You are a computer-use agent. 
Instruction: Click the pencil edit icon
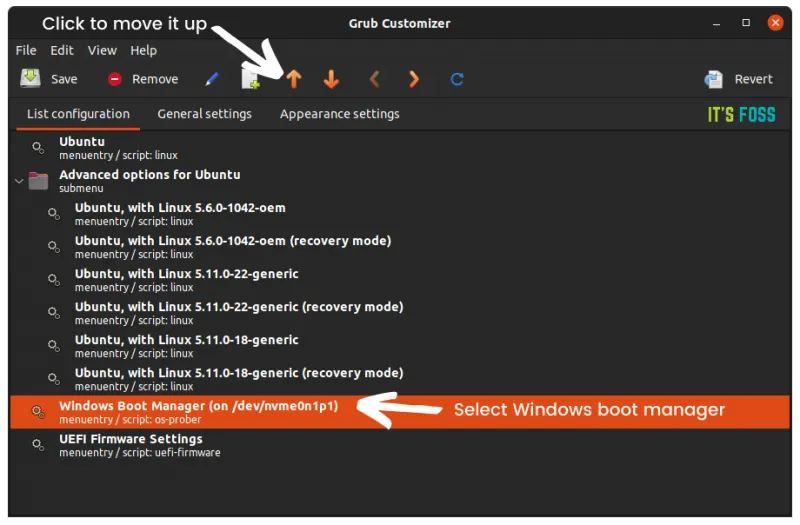point(212,80)
